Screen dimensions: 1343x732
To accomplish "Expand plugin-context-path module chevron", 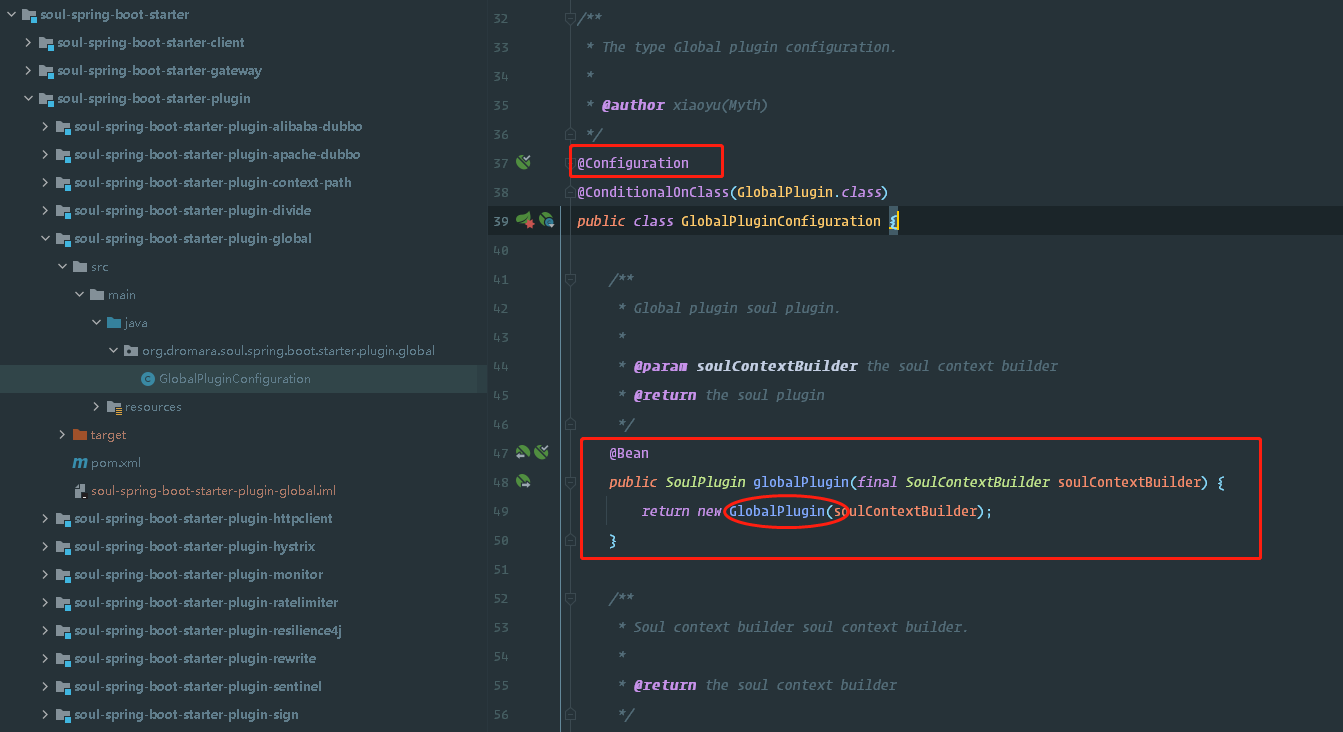I will pos(45,183).
